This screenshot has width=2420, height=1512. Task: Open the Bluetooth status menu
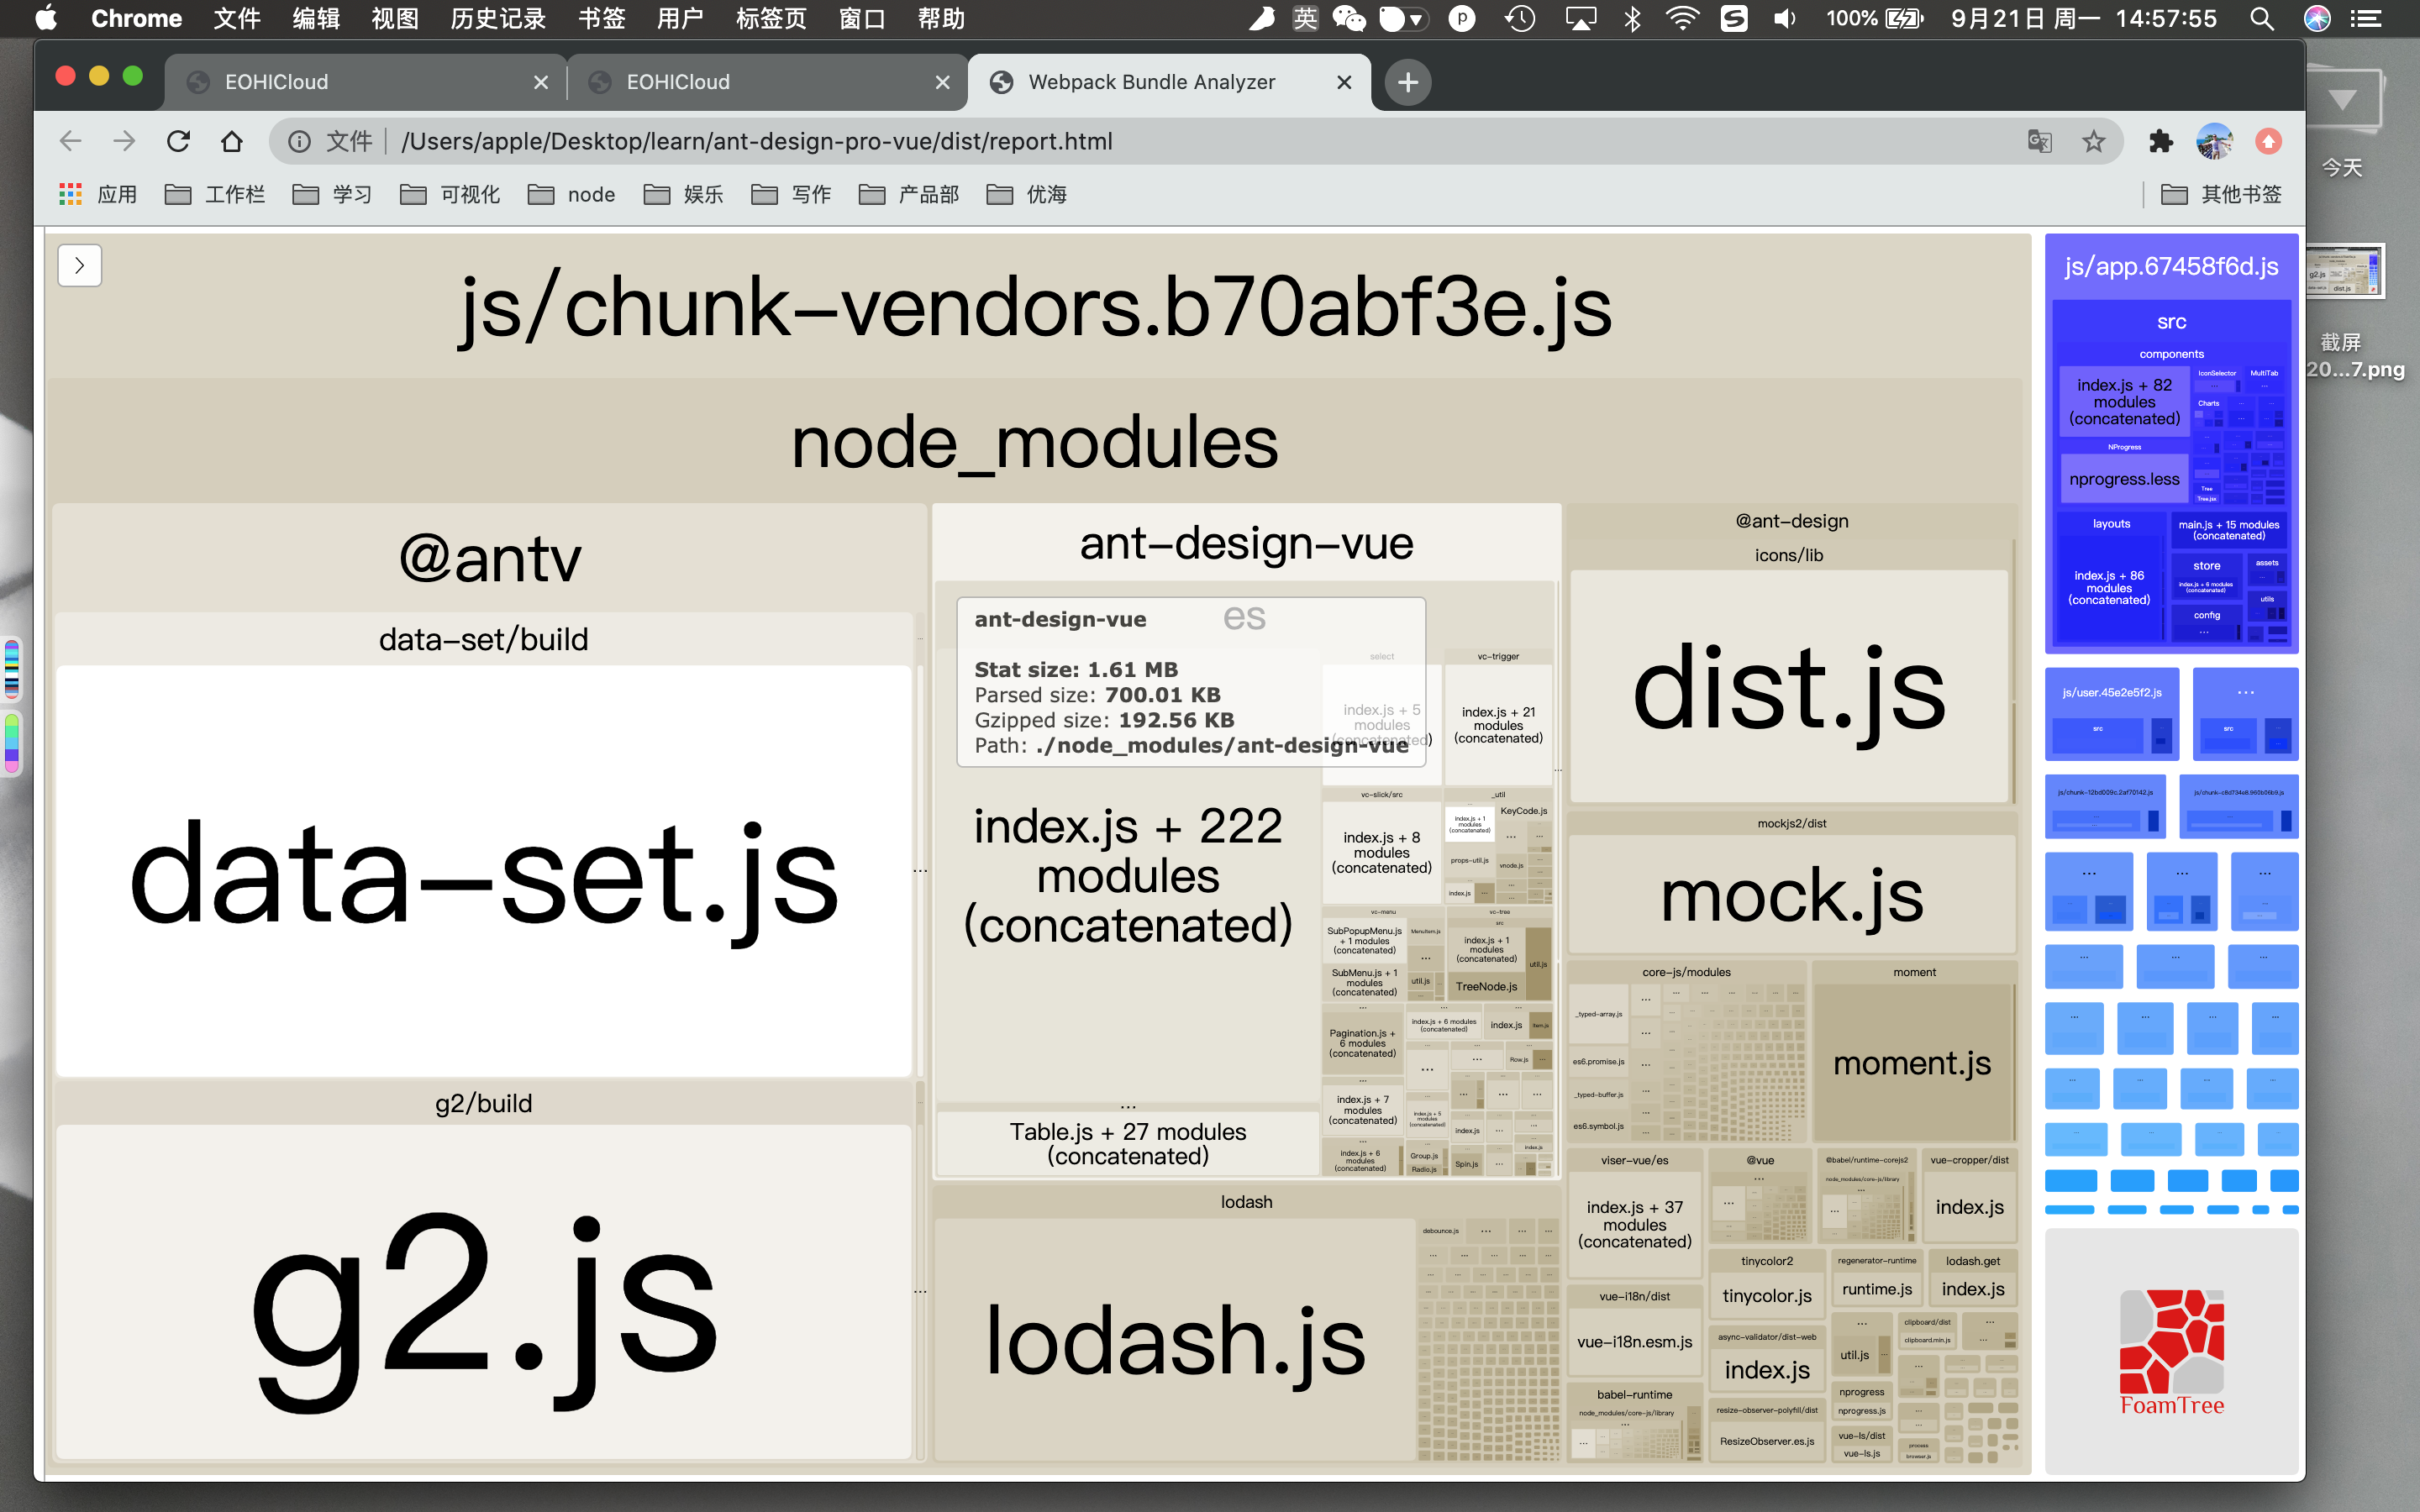click(1633, 18)
